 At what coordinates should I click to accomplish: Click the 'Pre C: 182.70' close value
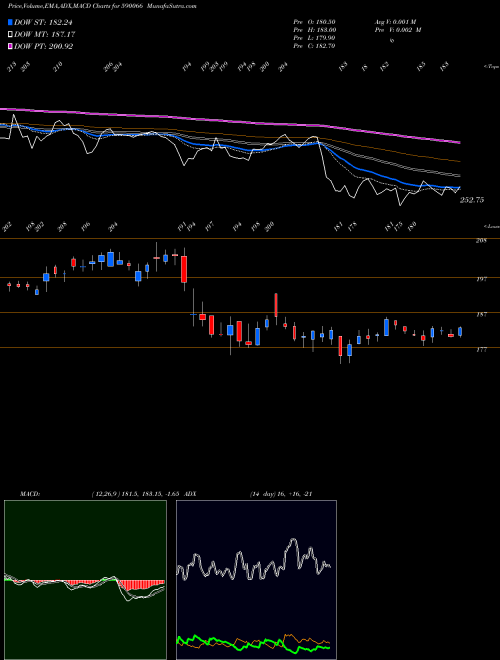314,46
